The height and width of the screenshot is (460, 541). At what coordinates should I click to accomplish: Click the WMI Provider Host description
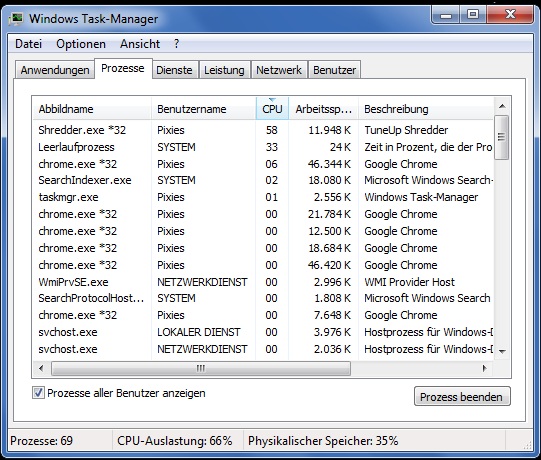(410, 282)
